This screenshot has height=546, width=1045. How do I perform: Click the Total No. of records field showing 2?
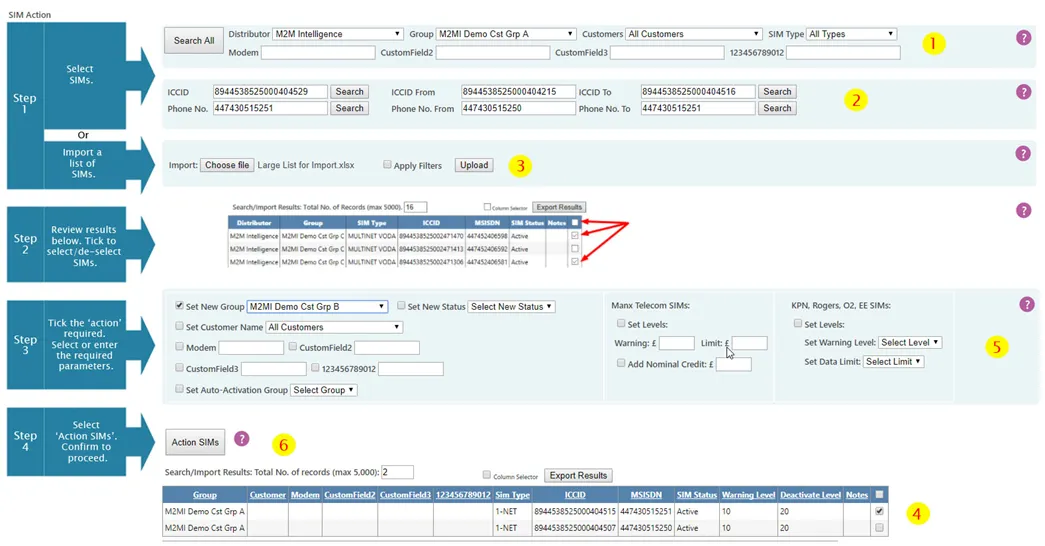click(x=397, y=472)
